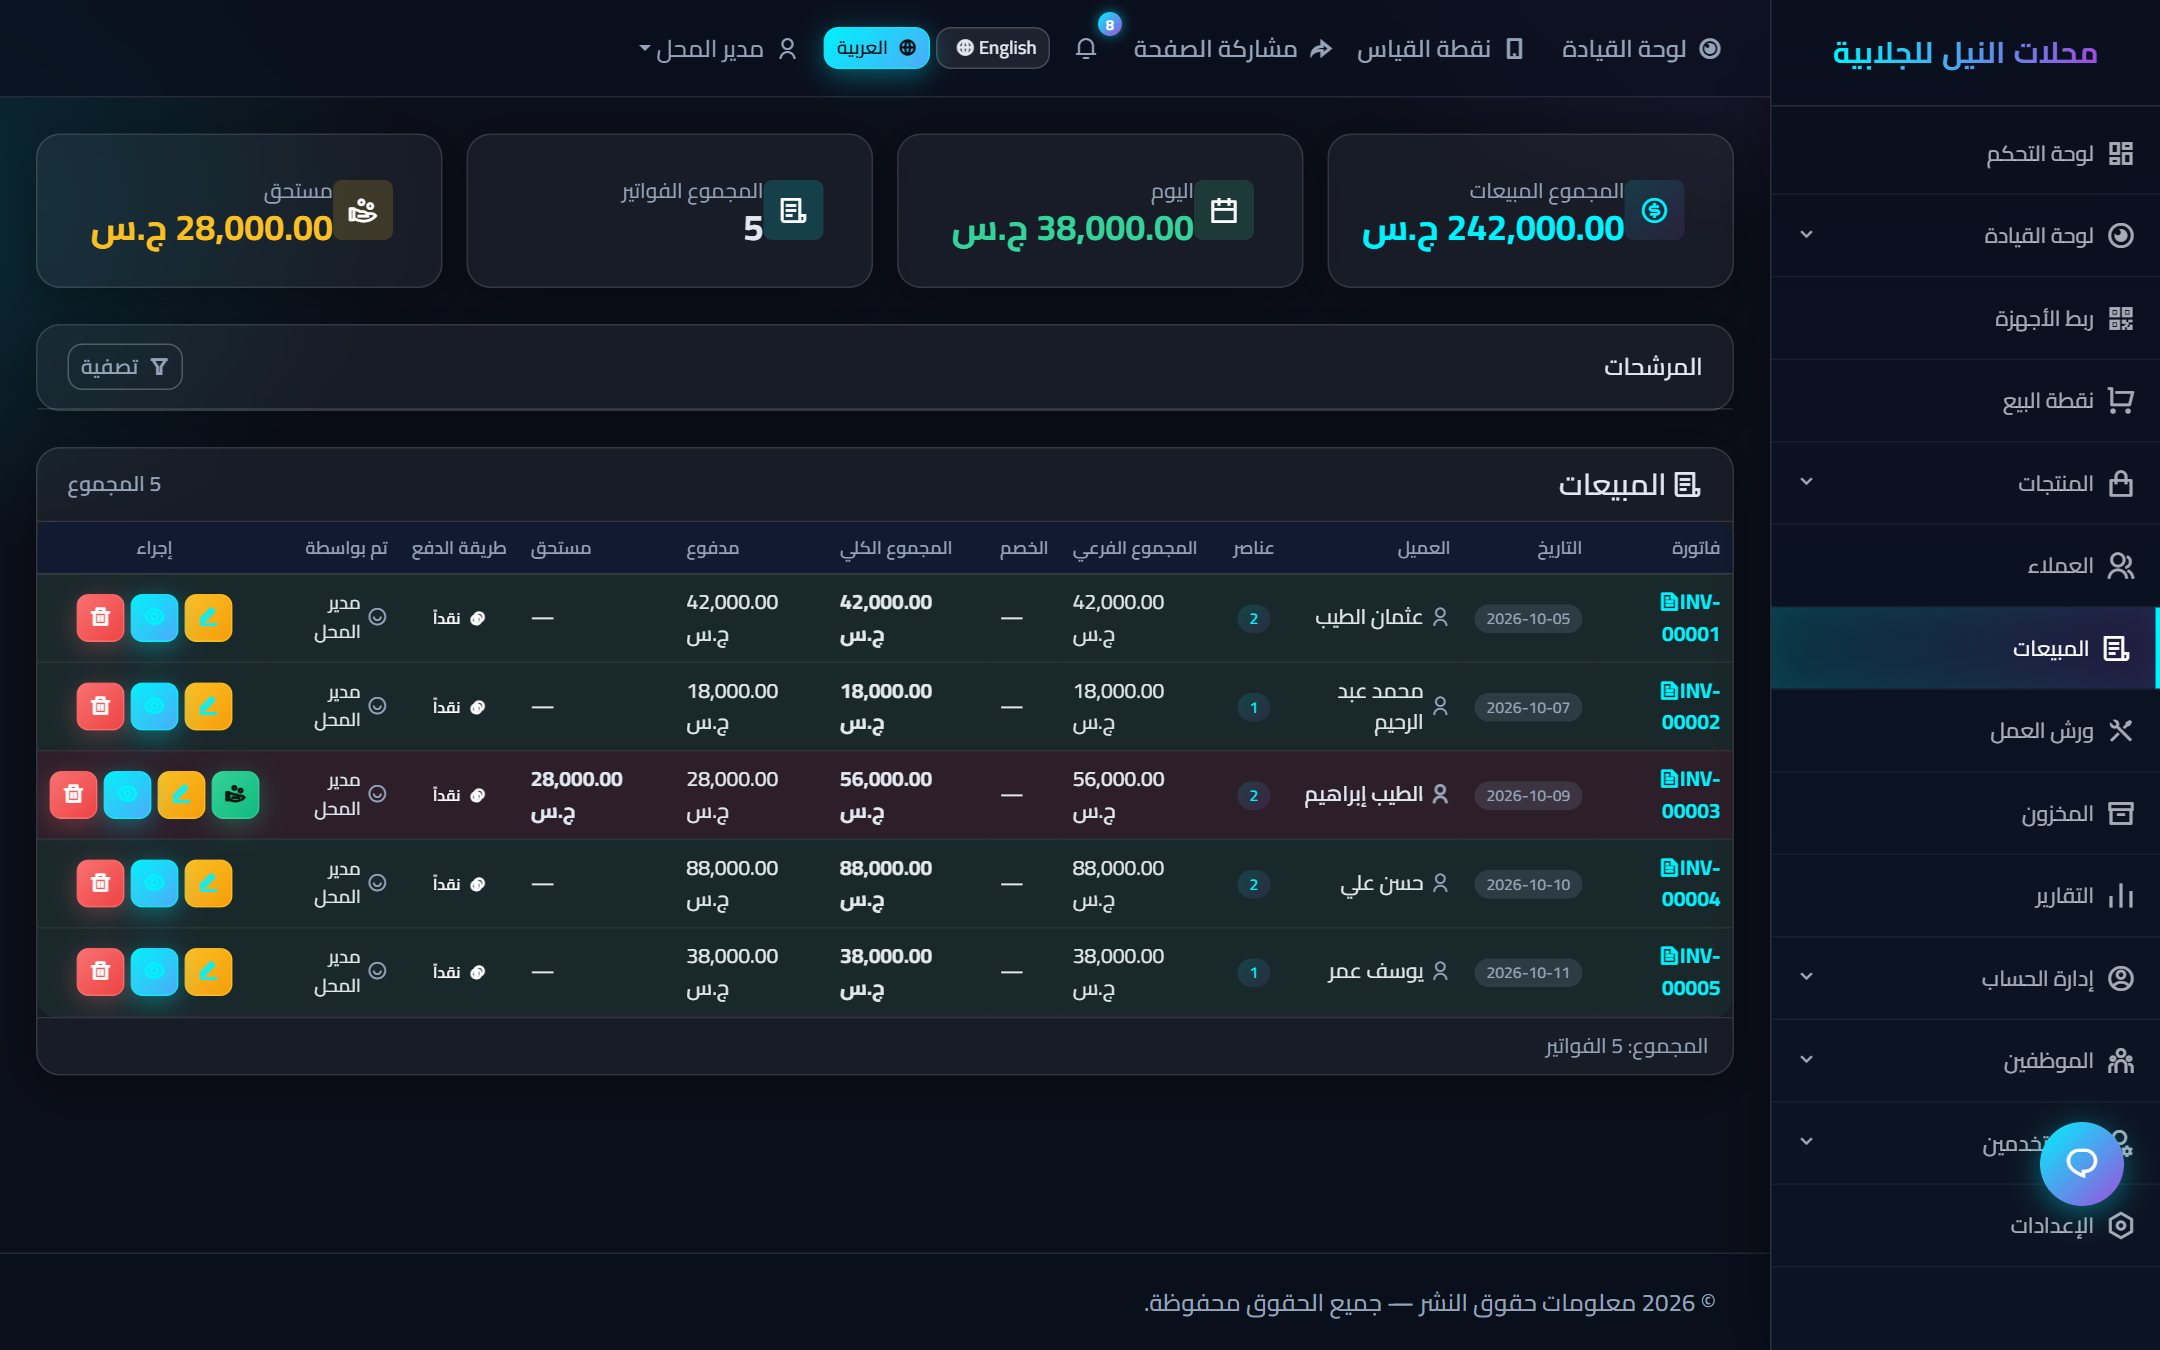Open invoice link INV-00005
Image resolution: width=2160 pixels, height=1350 pixels.
coord(1690,972)
